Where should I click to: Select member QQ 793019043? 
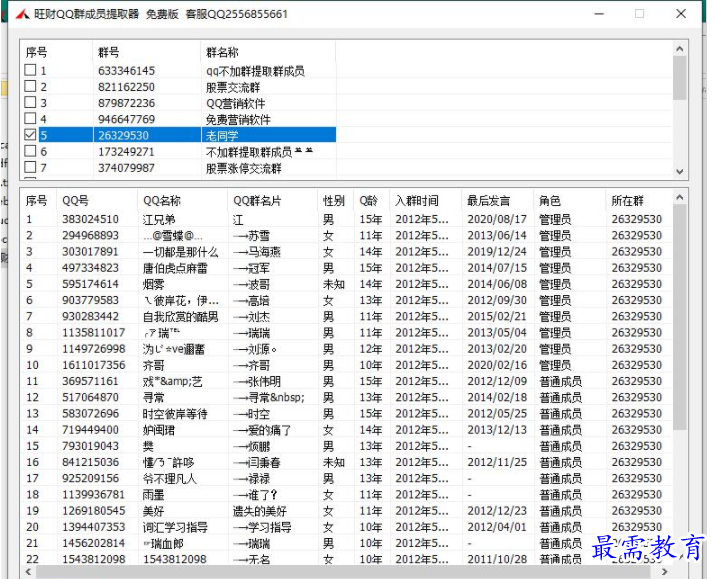[x=90, y=446]
